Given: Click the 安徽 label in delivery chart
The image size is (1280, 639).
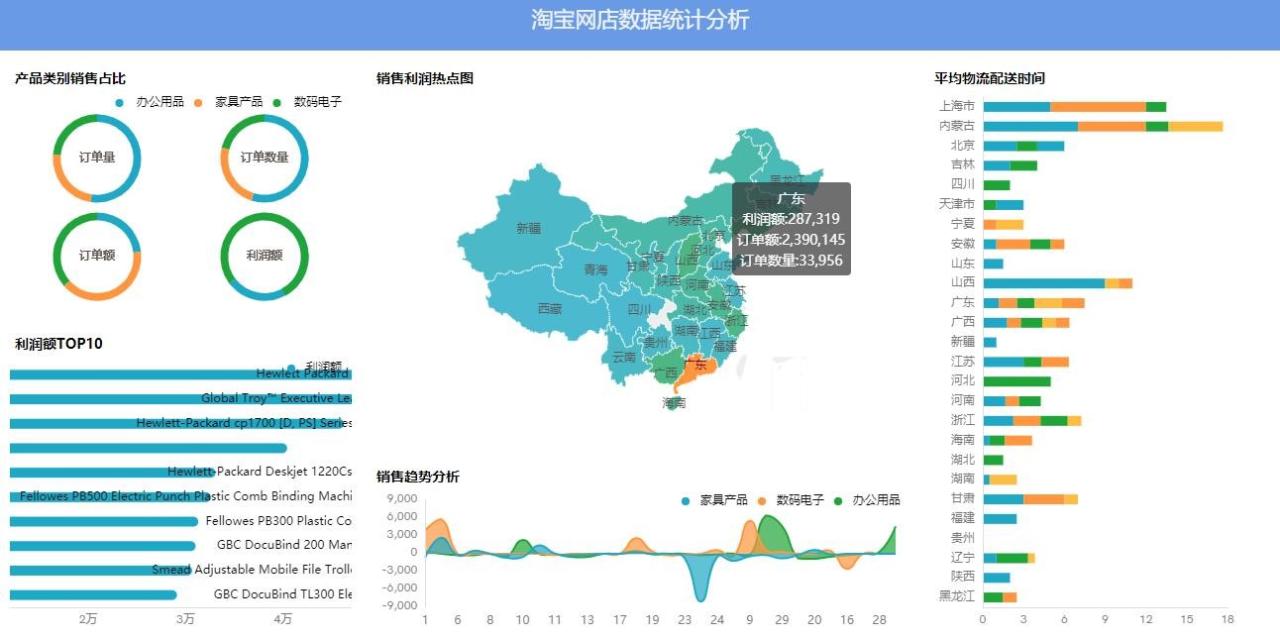Looking at the screenshot, I should pyautogui.click(x=963, y=244).
